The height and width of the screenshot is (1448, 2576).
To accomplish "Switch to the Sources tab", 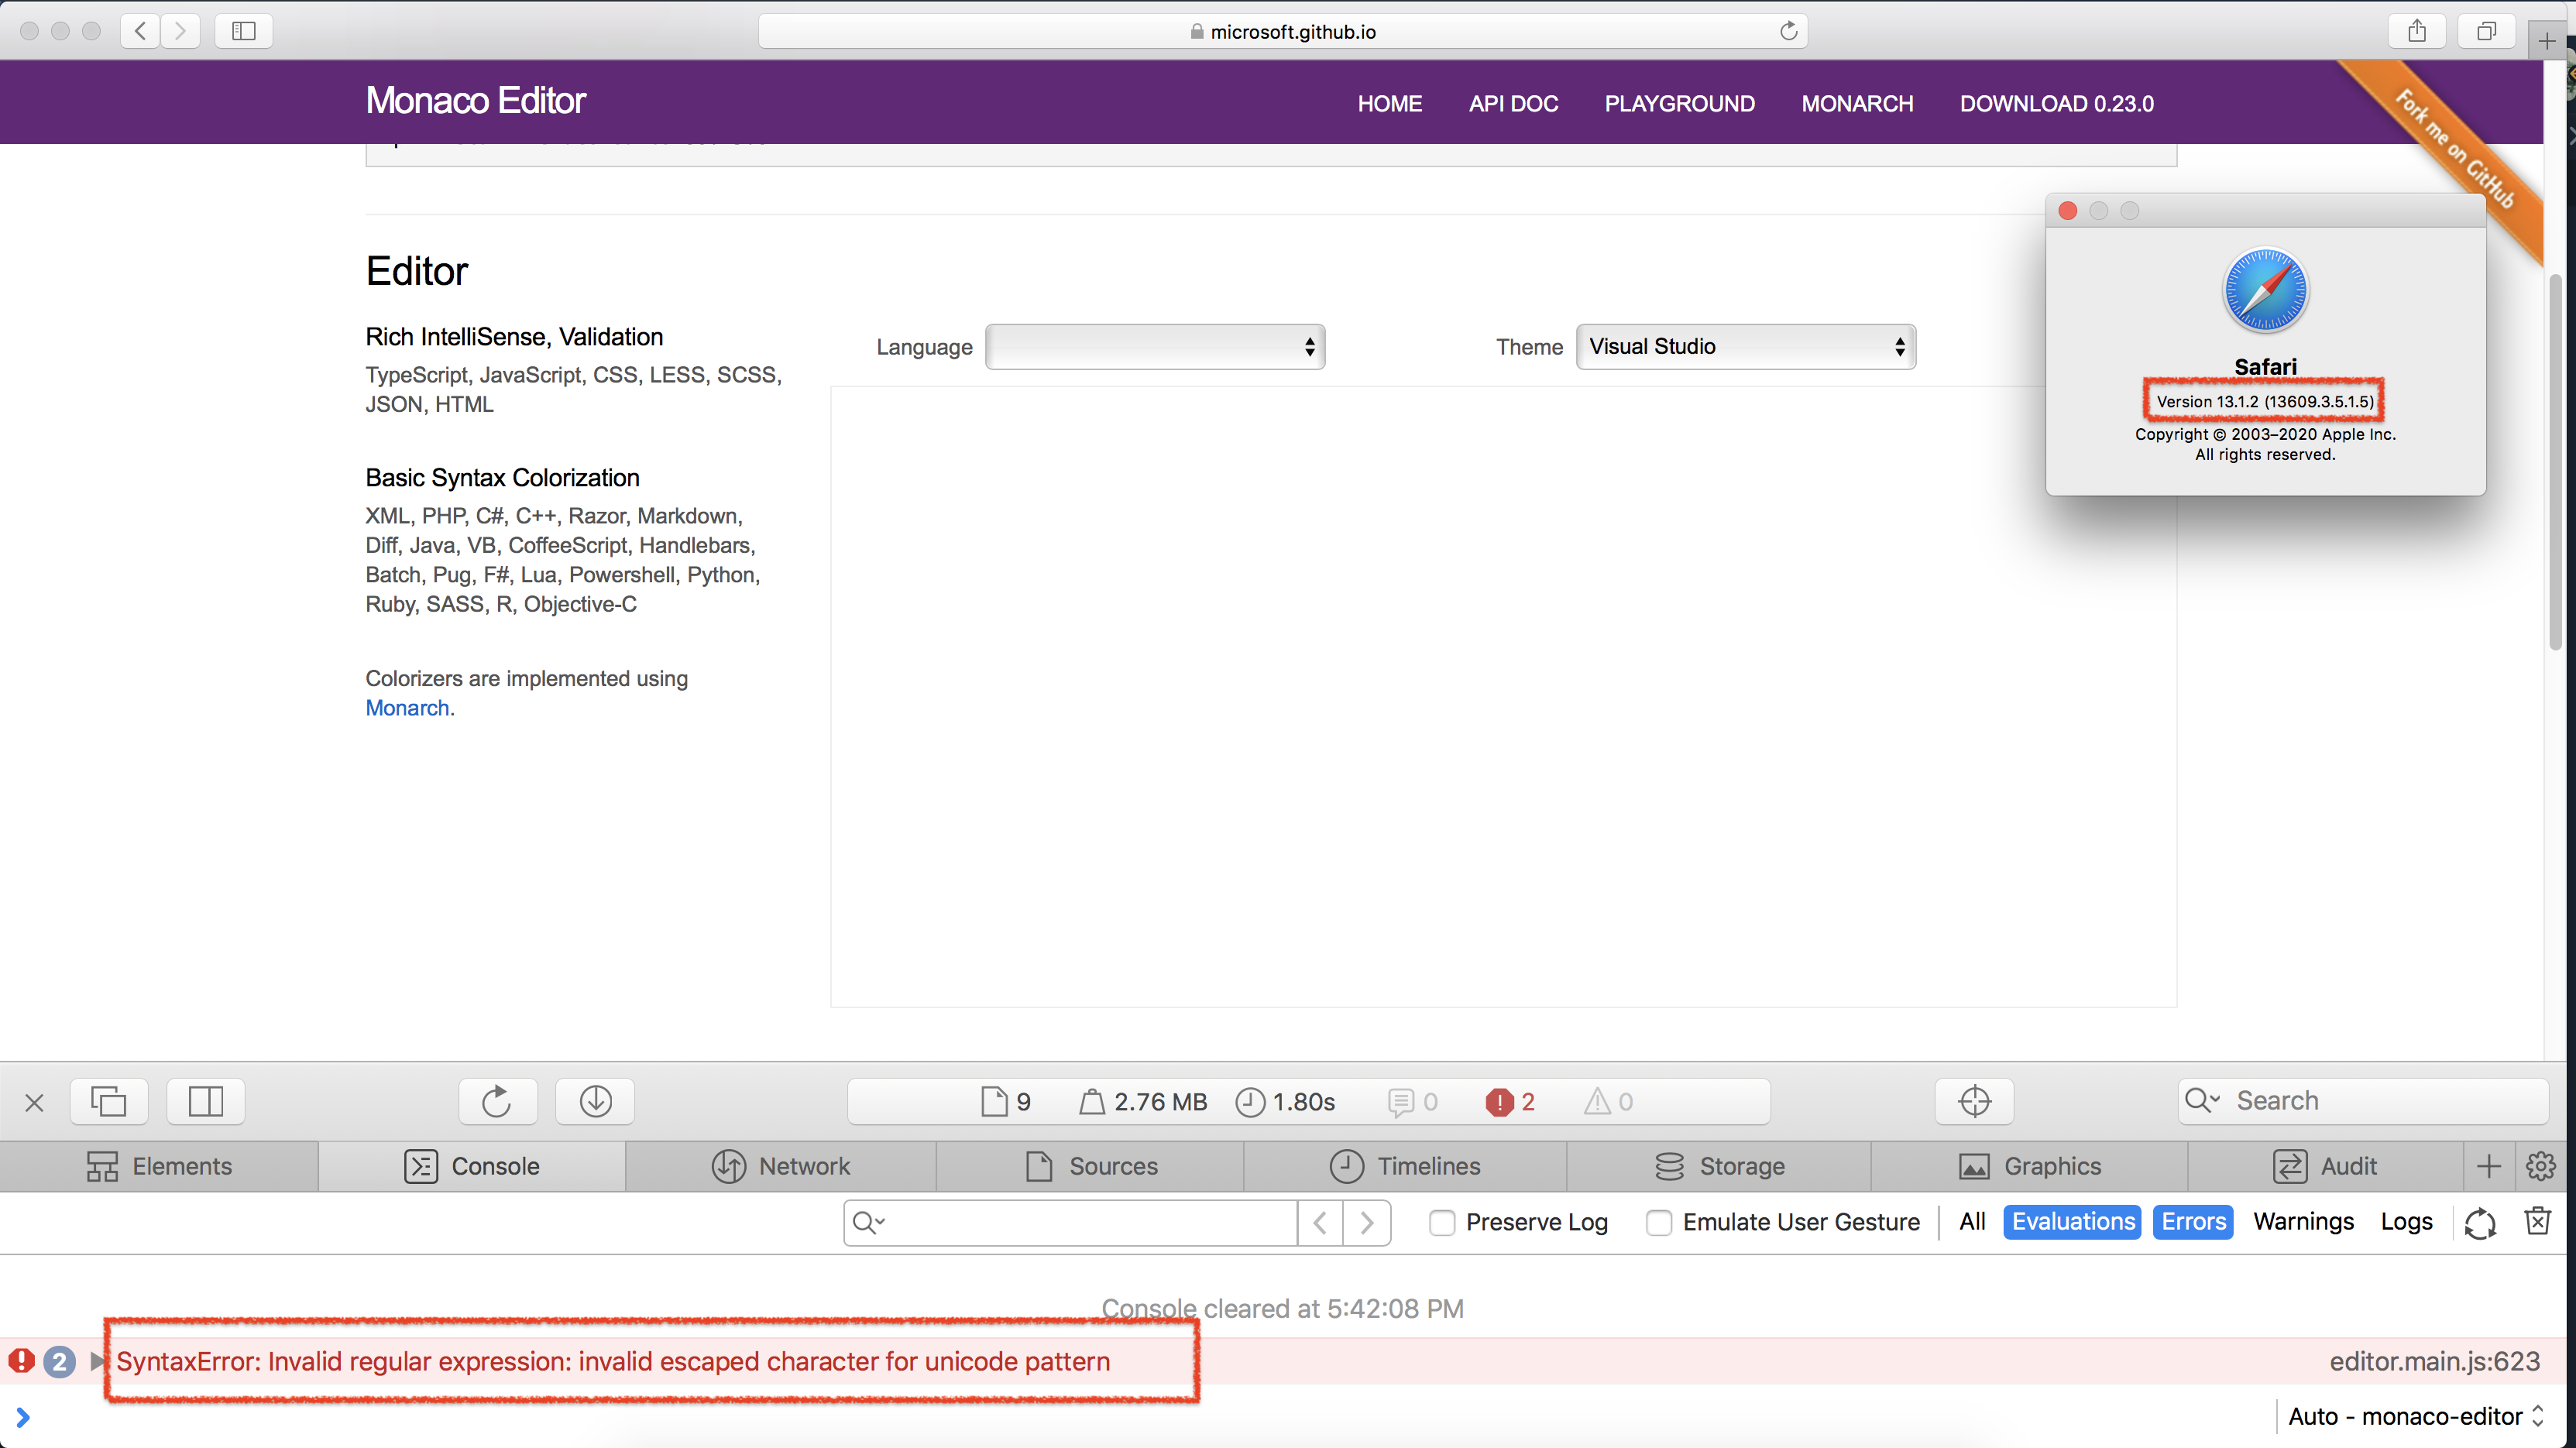I will [1091, 1166].
